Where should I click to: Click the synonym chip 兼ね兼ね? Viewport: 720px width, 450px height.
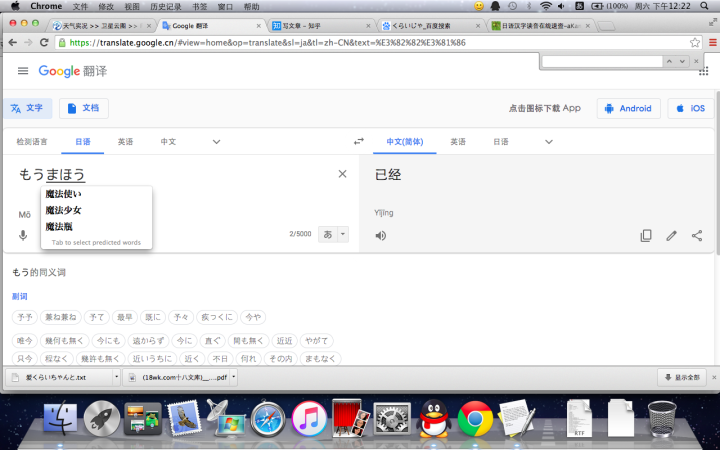pos(61,317)
